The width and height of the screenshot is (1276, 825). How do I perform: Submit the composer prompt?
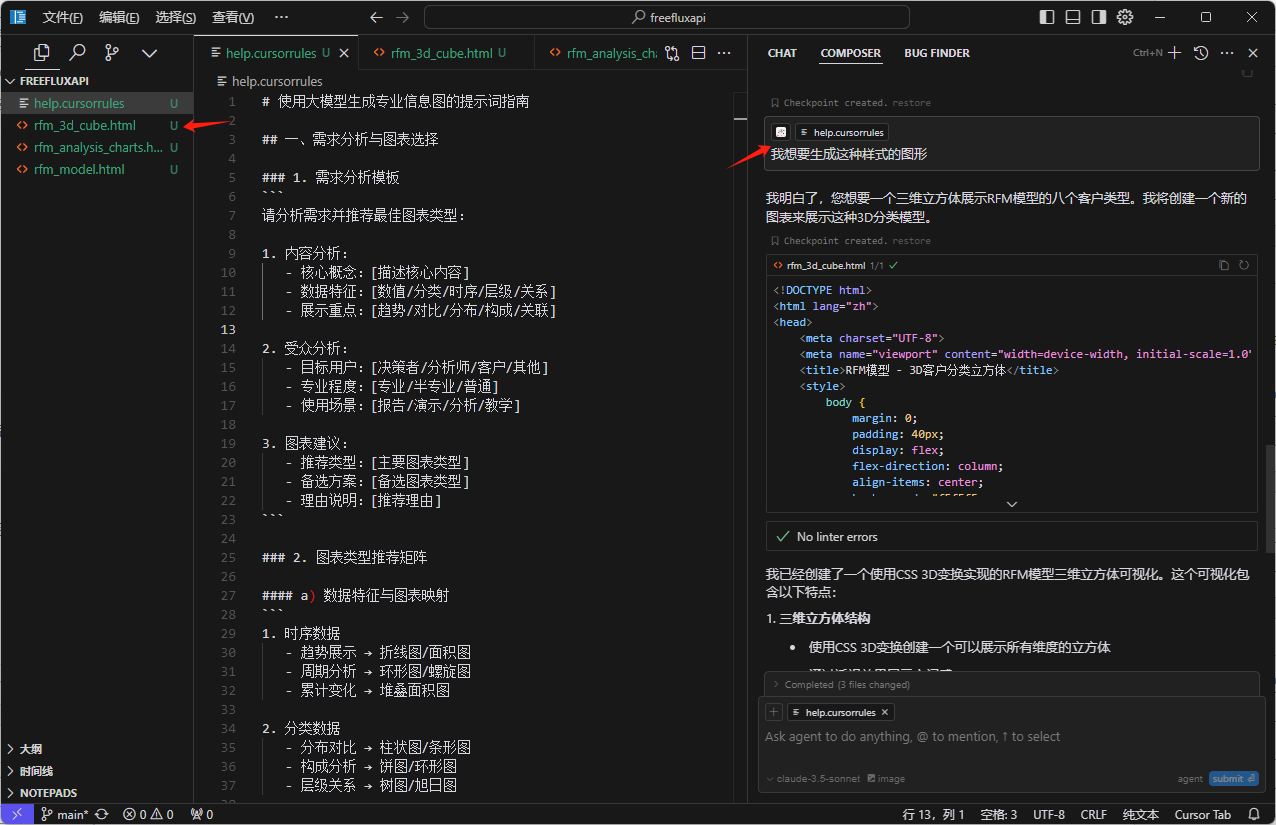coord(1234,778)
